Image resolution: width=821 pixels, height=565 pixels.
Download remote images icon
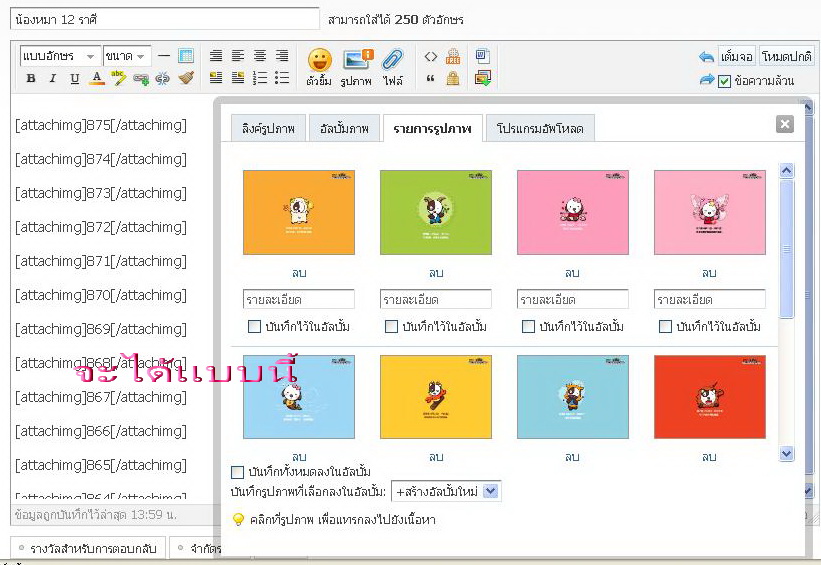click(482, 79)
